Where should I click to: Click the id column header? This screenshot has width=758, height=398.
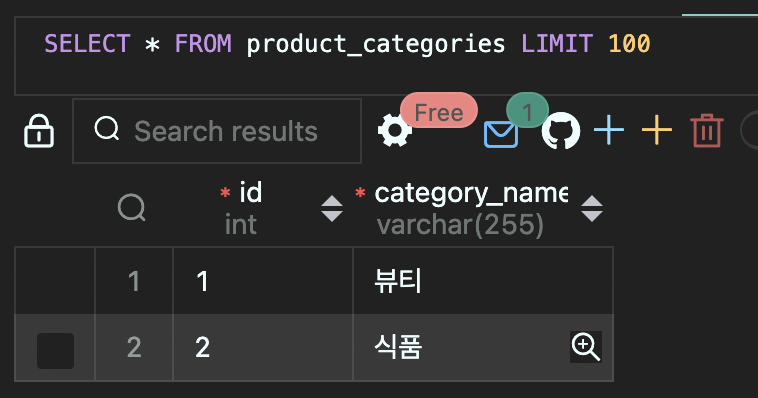(x=250, y=192)
